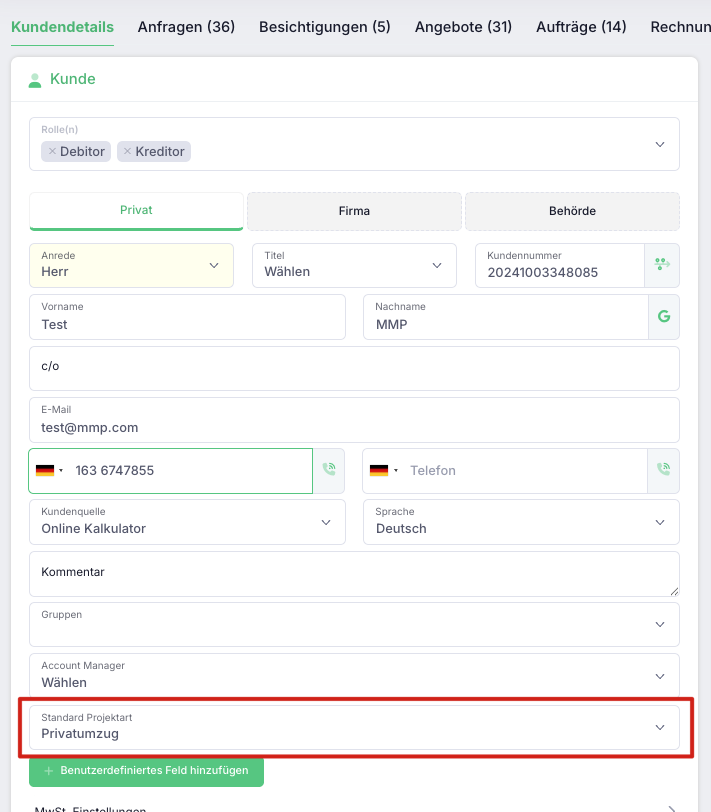Click Benutzerdefiniertes Feld hinzufügen button
The height and width of the screenshot is (812, 711).
point(147,771)
